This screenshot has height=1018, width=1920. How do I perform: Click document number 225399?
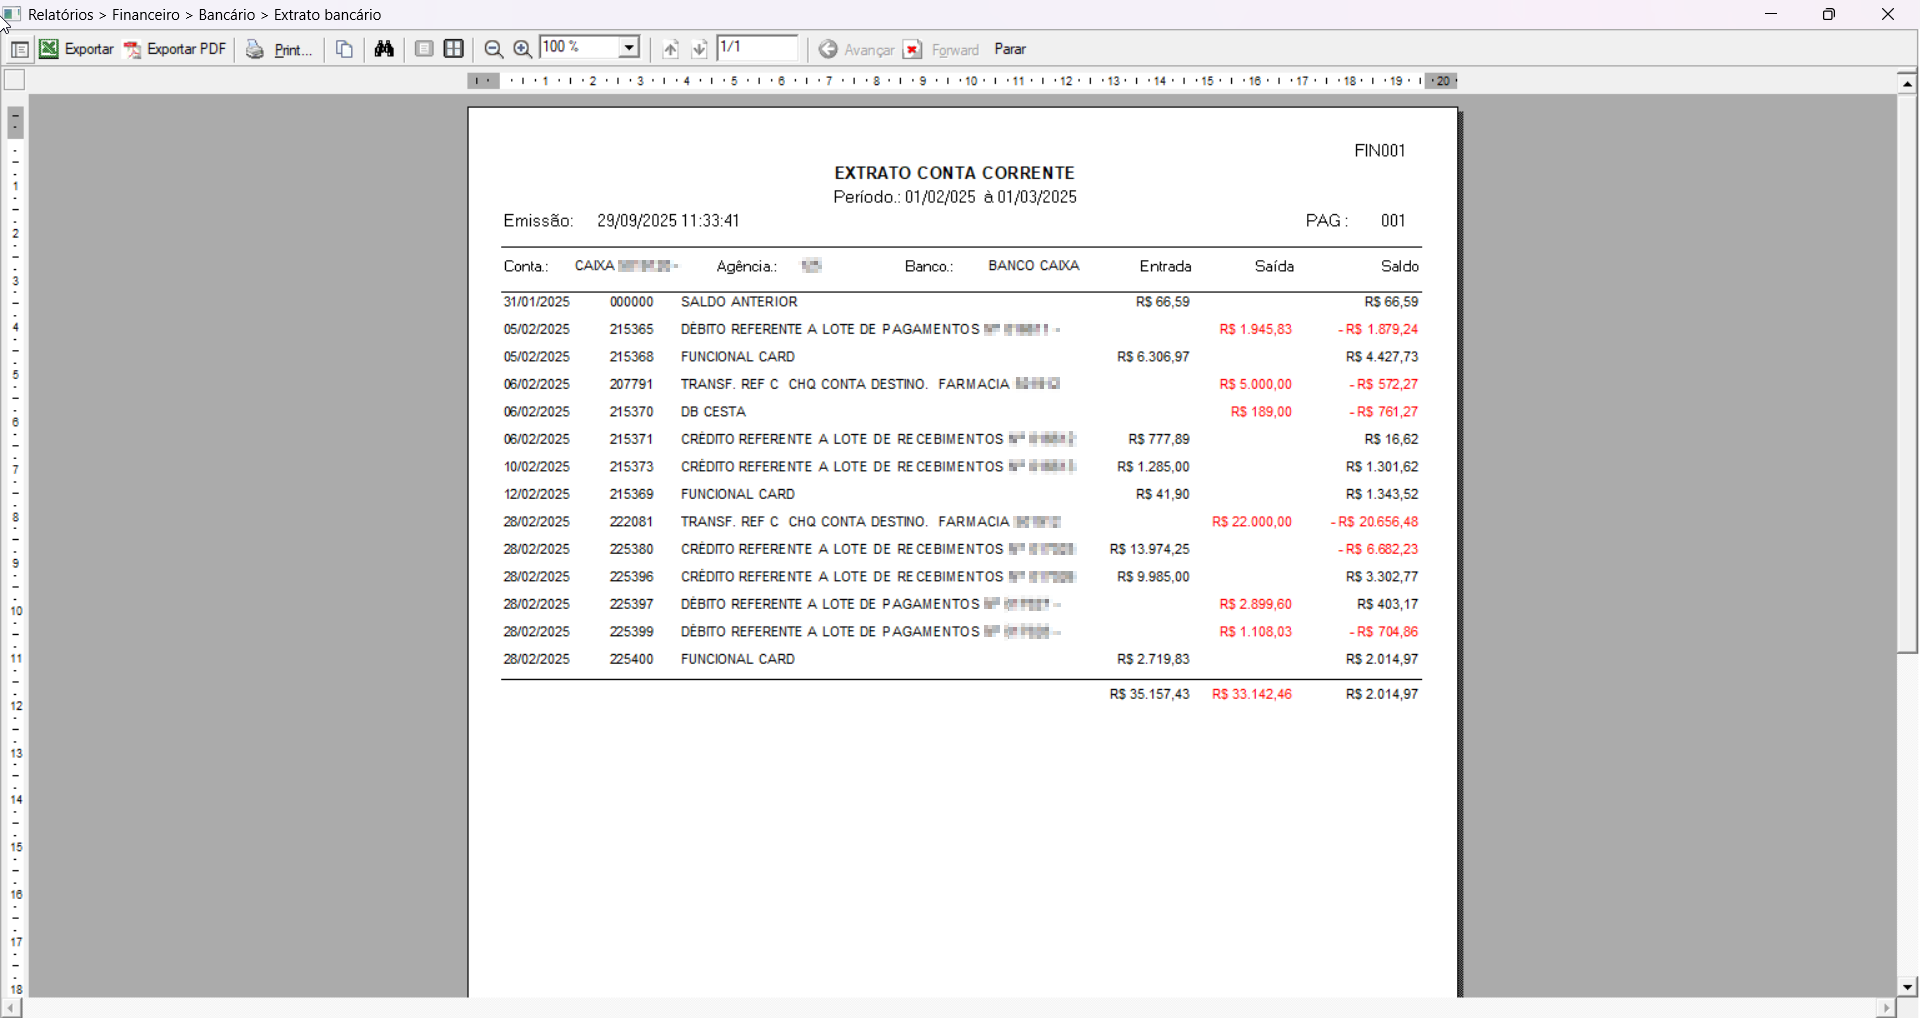point(632,632)
